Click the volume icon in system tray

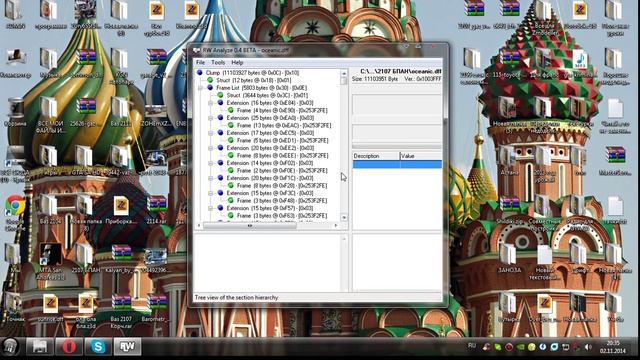(x=588, y=347)
